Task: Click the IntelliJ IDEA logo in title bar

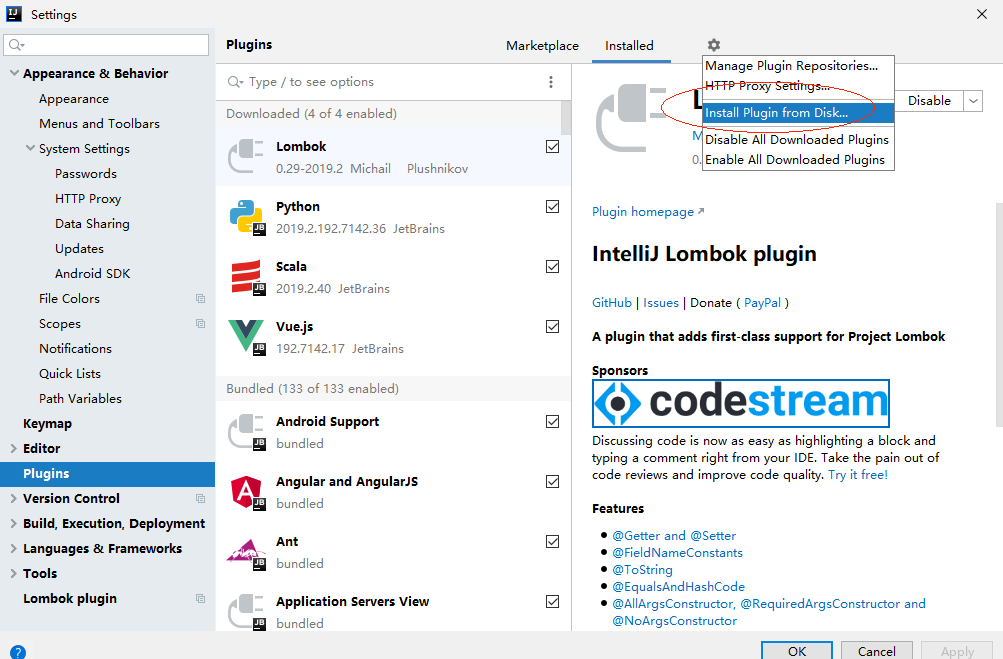Action: (13, 13)
